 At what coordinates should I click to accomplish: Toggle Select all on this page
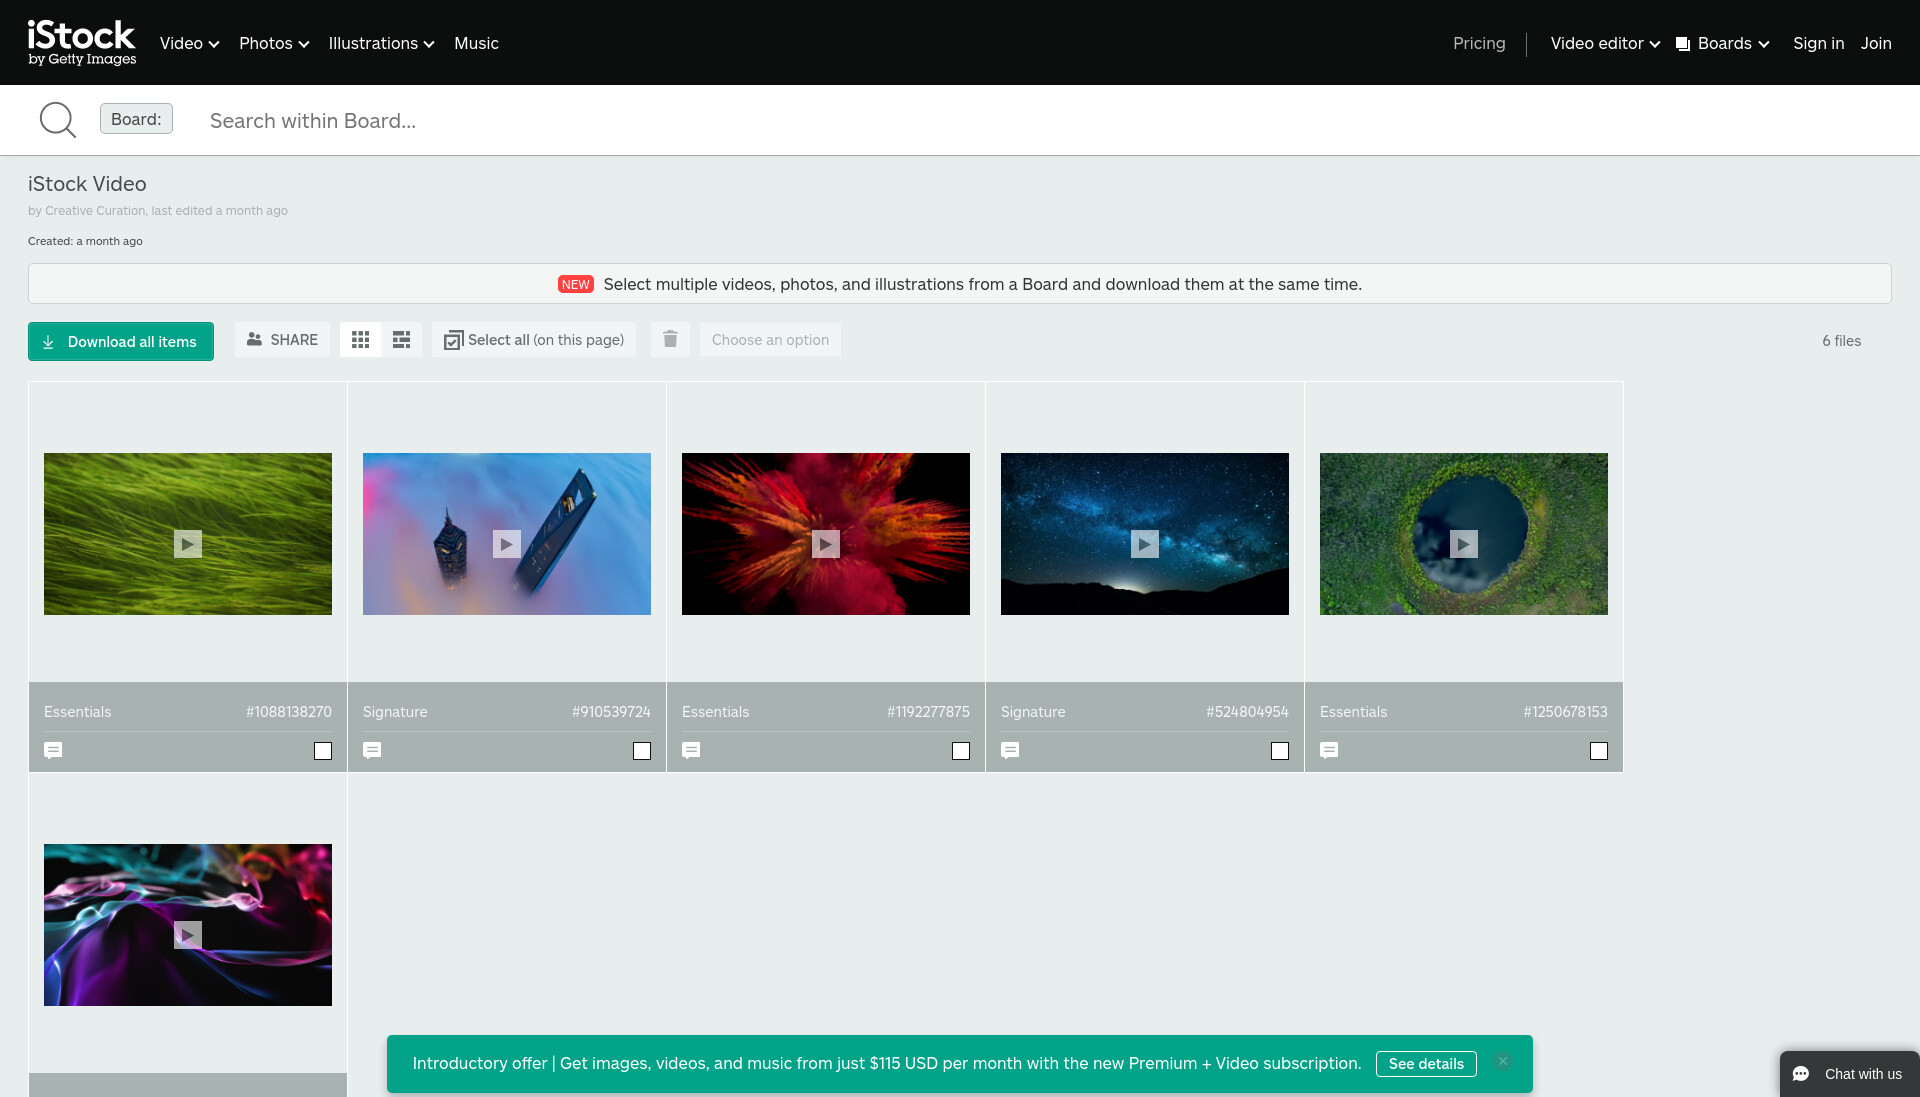(x=534, y=340)
